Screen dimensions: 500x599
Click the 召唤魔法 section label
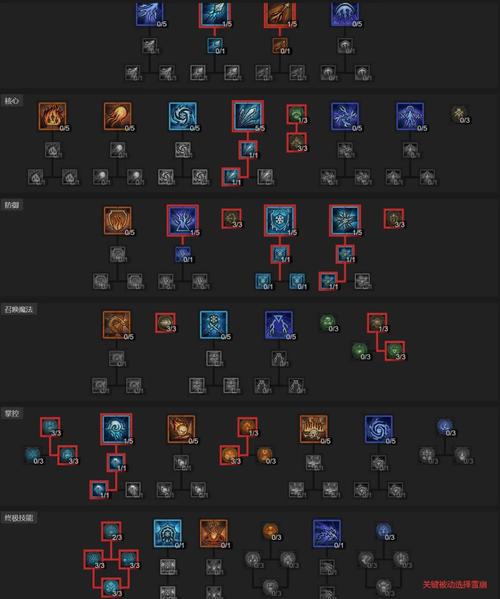[19, 309]
